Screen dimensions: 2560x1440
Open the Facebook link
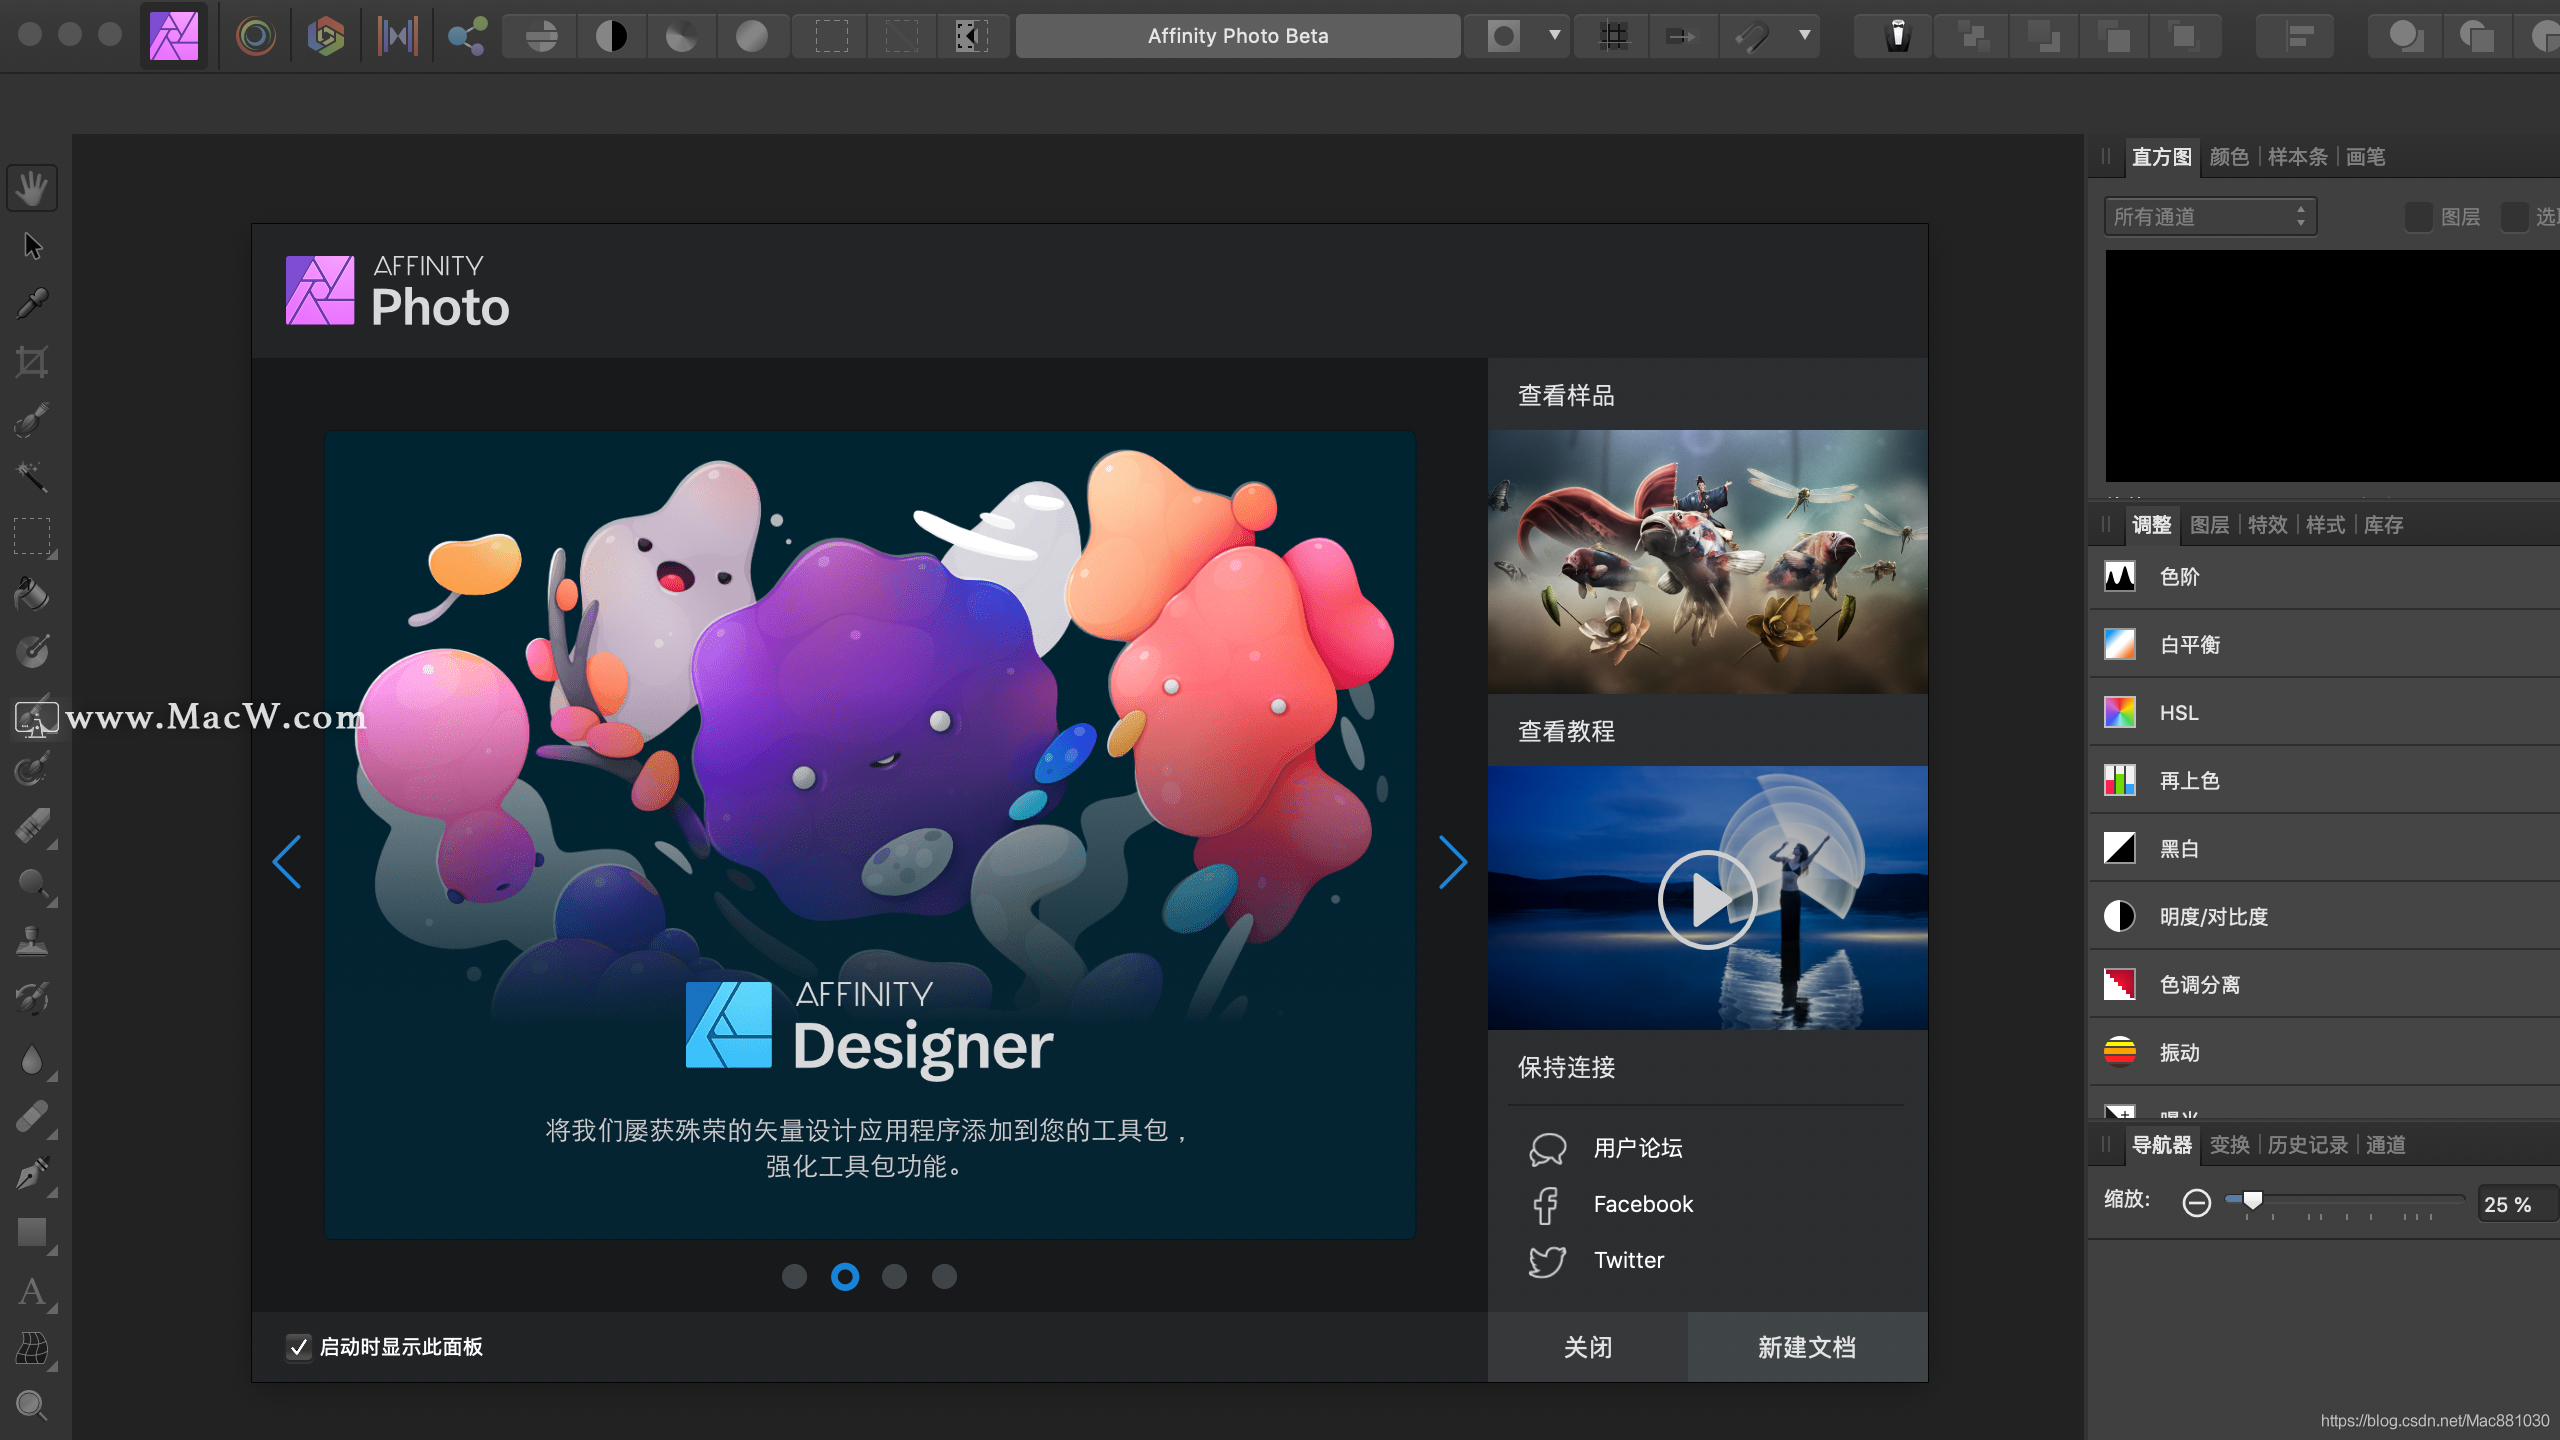(x=1643, y=1204)
